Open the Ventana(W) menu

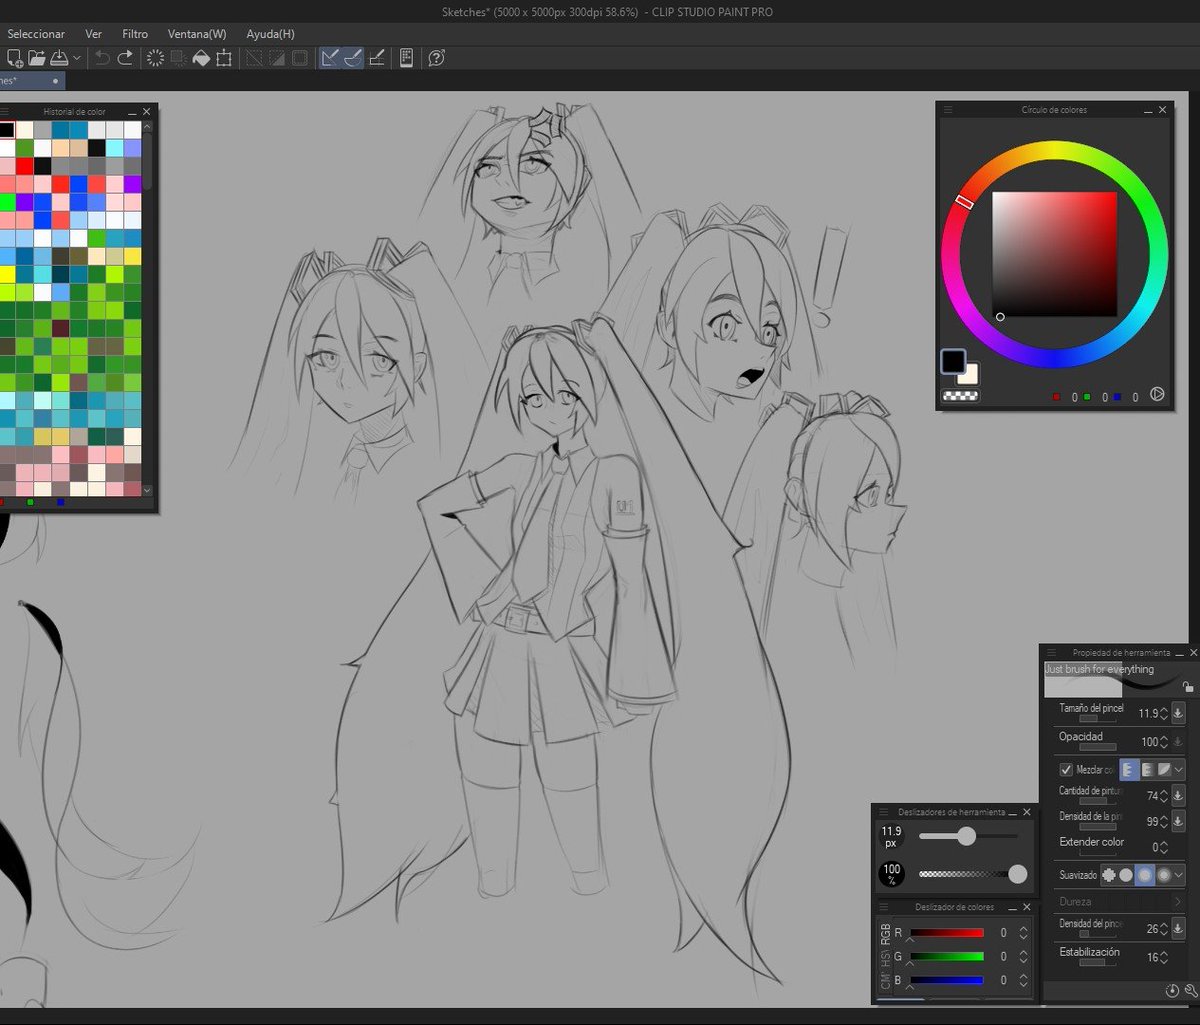[x=197, y=34]
